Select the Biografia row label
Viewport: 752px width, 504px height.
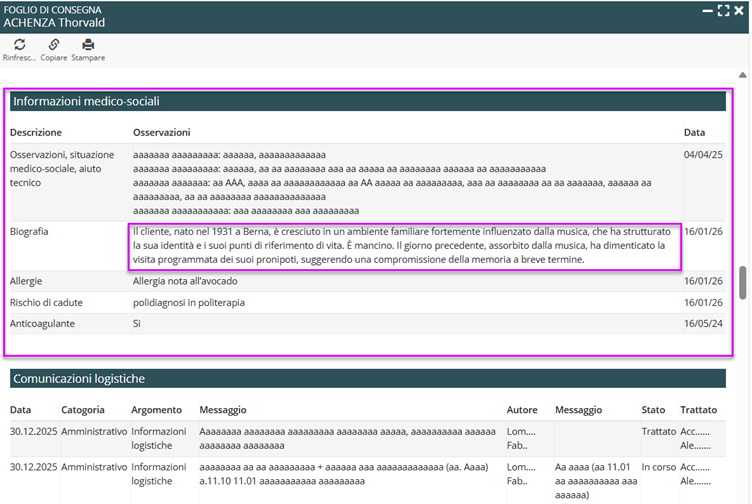click(x=29, y=232)
